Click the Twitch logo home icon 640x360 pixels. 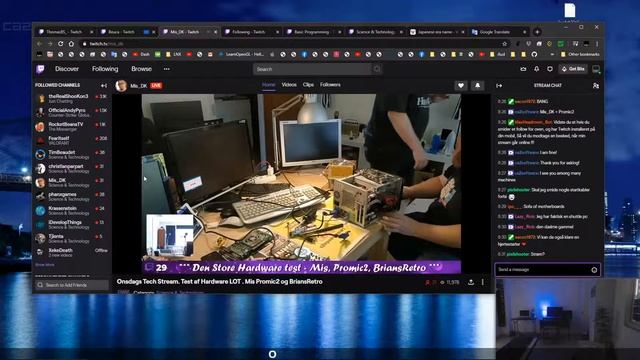[x=40, y=69]
